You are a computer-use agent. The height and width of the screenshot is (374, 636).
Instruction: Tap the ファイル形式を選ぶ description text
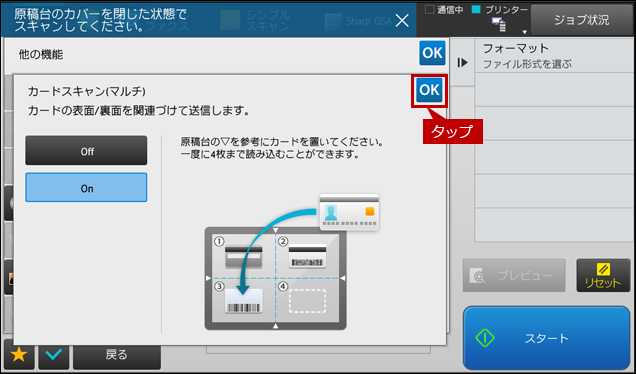[x=527, y=64]
